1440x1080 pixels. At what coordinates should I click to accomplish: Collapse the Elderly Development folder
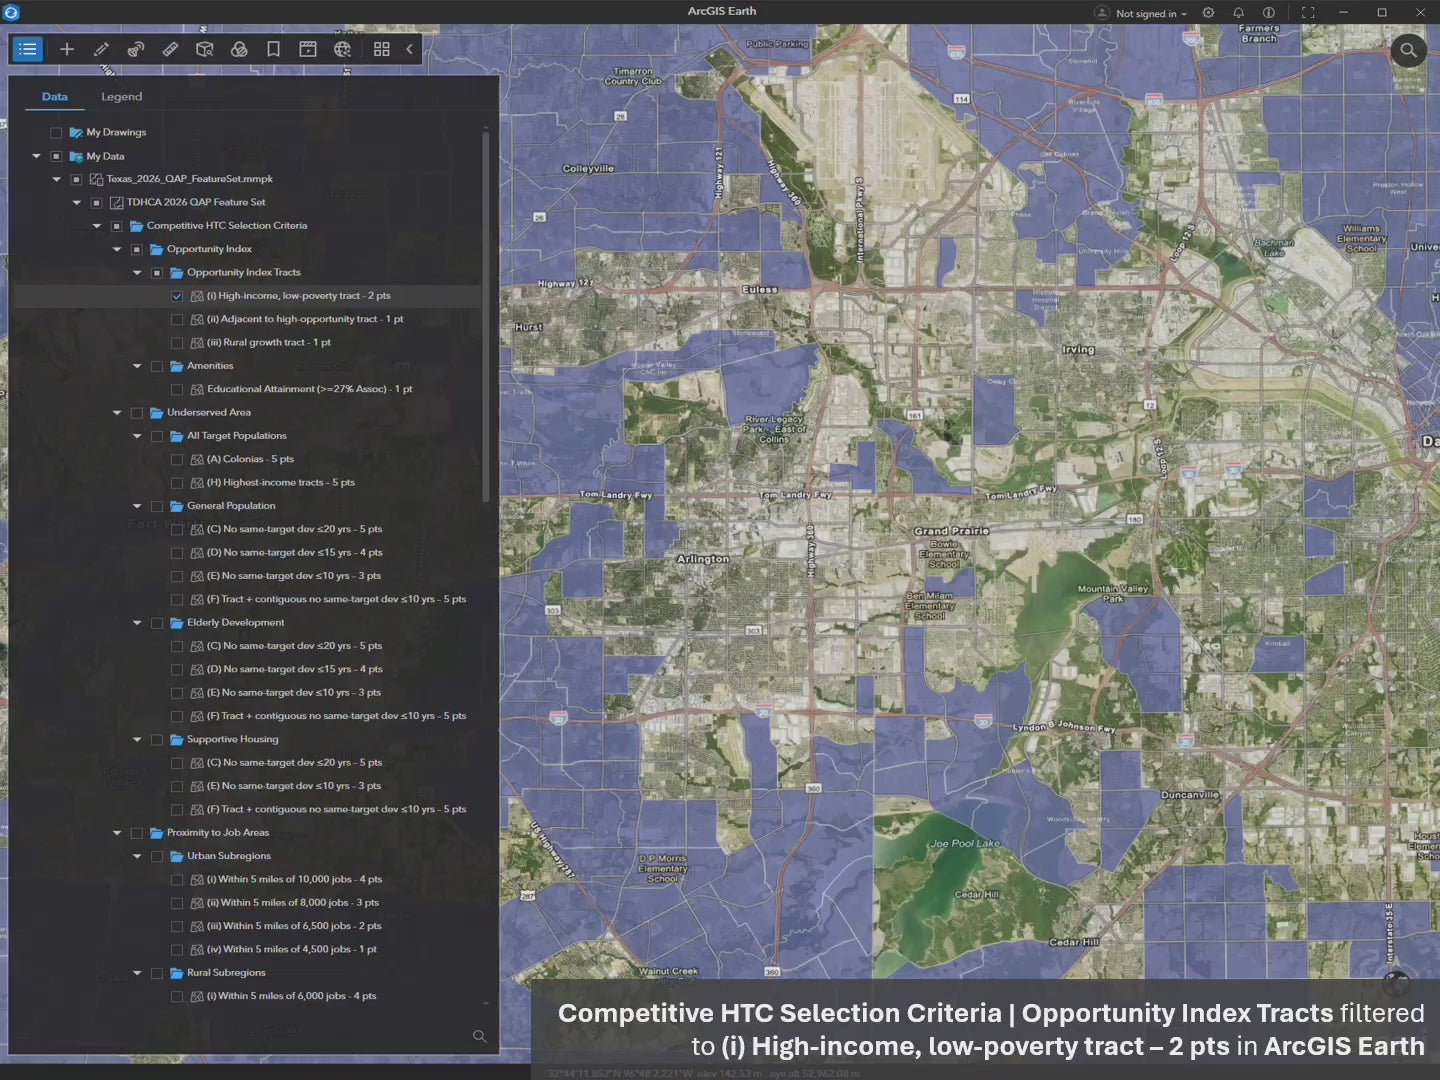137,623
